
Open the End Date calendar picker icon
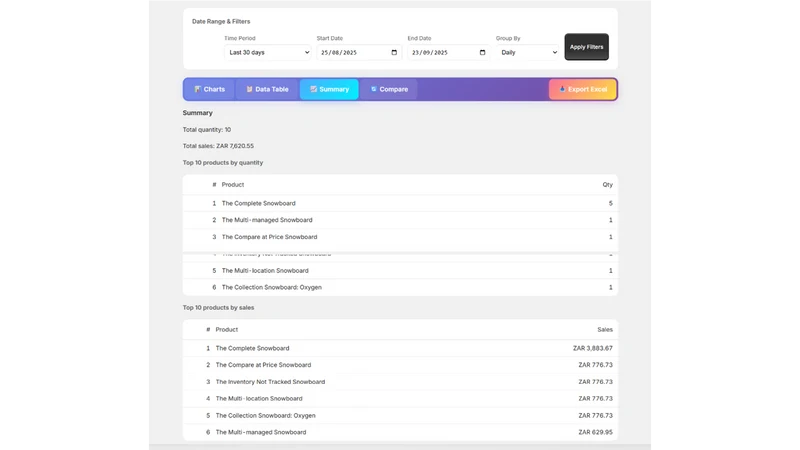pyautogui.click(x=482, y=53)
